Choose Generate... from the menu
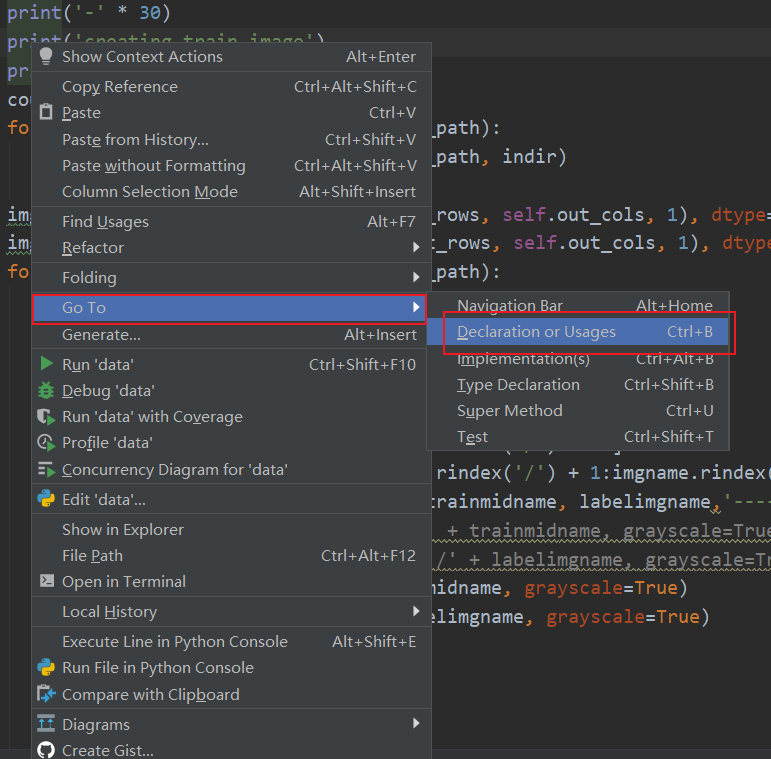771x759 pixels. (x=232, y=335)
